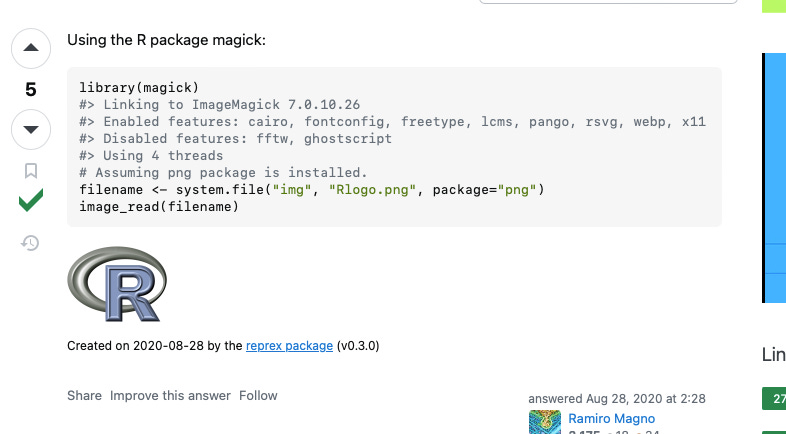This screenshot has width=786, height=434.
Task: Click the vote count of 5
Action: (30, 90)
